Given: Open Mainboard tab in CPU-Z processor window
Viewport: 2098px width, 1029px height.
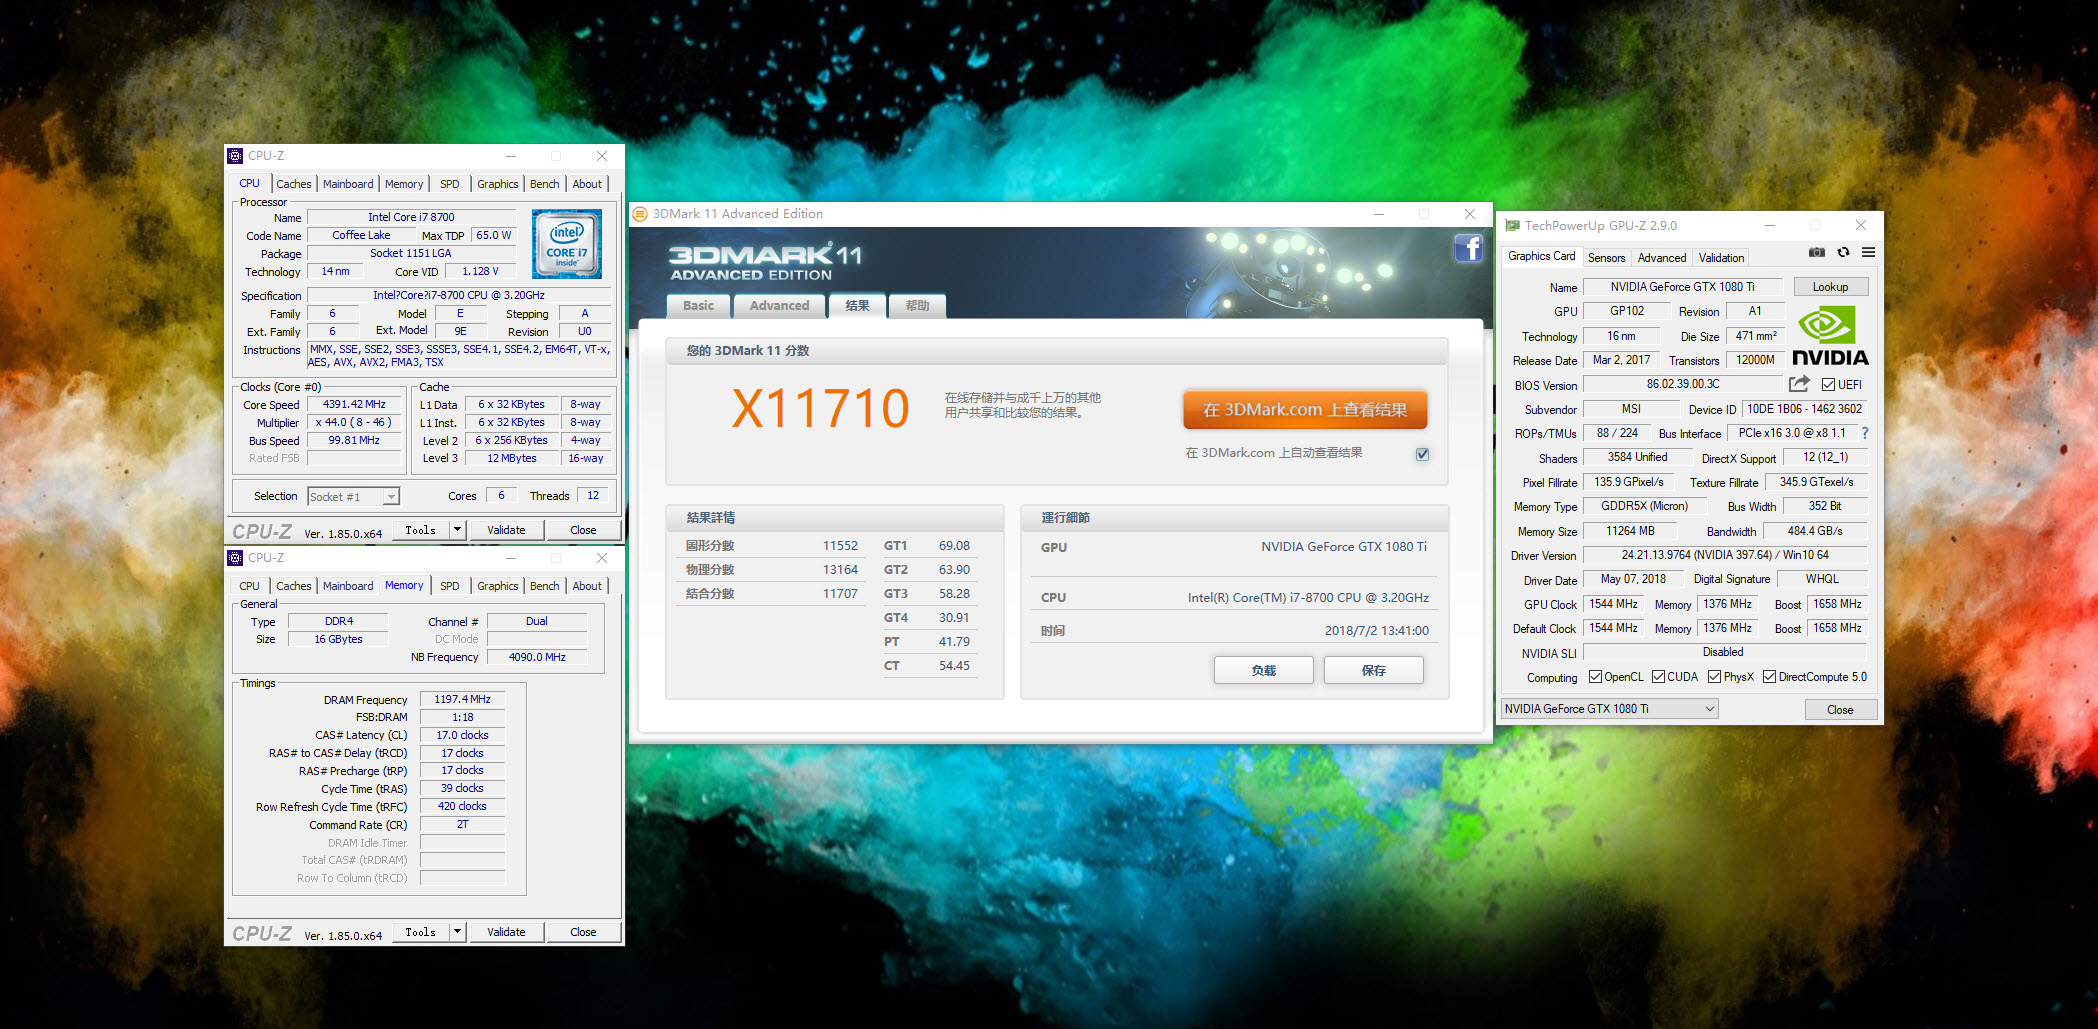Looking at the screenshot, I should click(x=348, y=184).
